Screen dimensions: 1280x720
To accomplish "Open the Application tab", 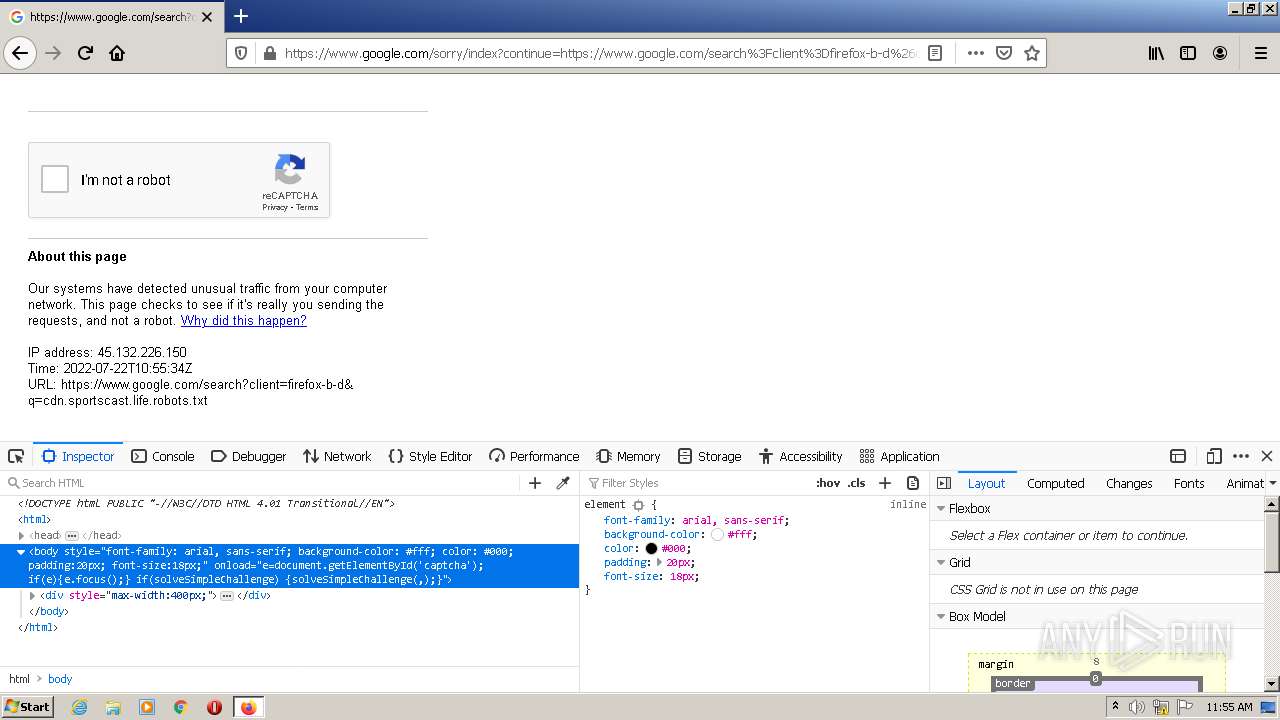I will click(x=900, y=456).
